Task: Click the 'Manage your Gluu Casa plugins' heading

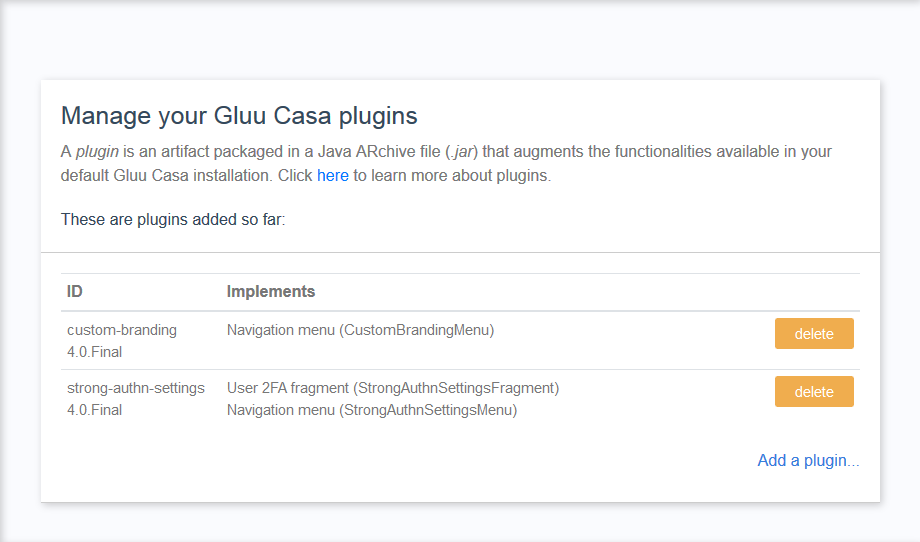Action: (239, 115)
